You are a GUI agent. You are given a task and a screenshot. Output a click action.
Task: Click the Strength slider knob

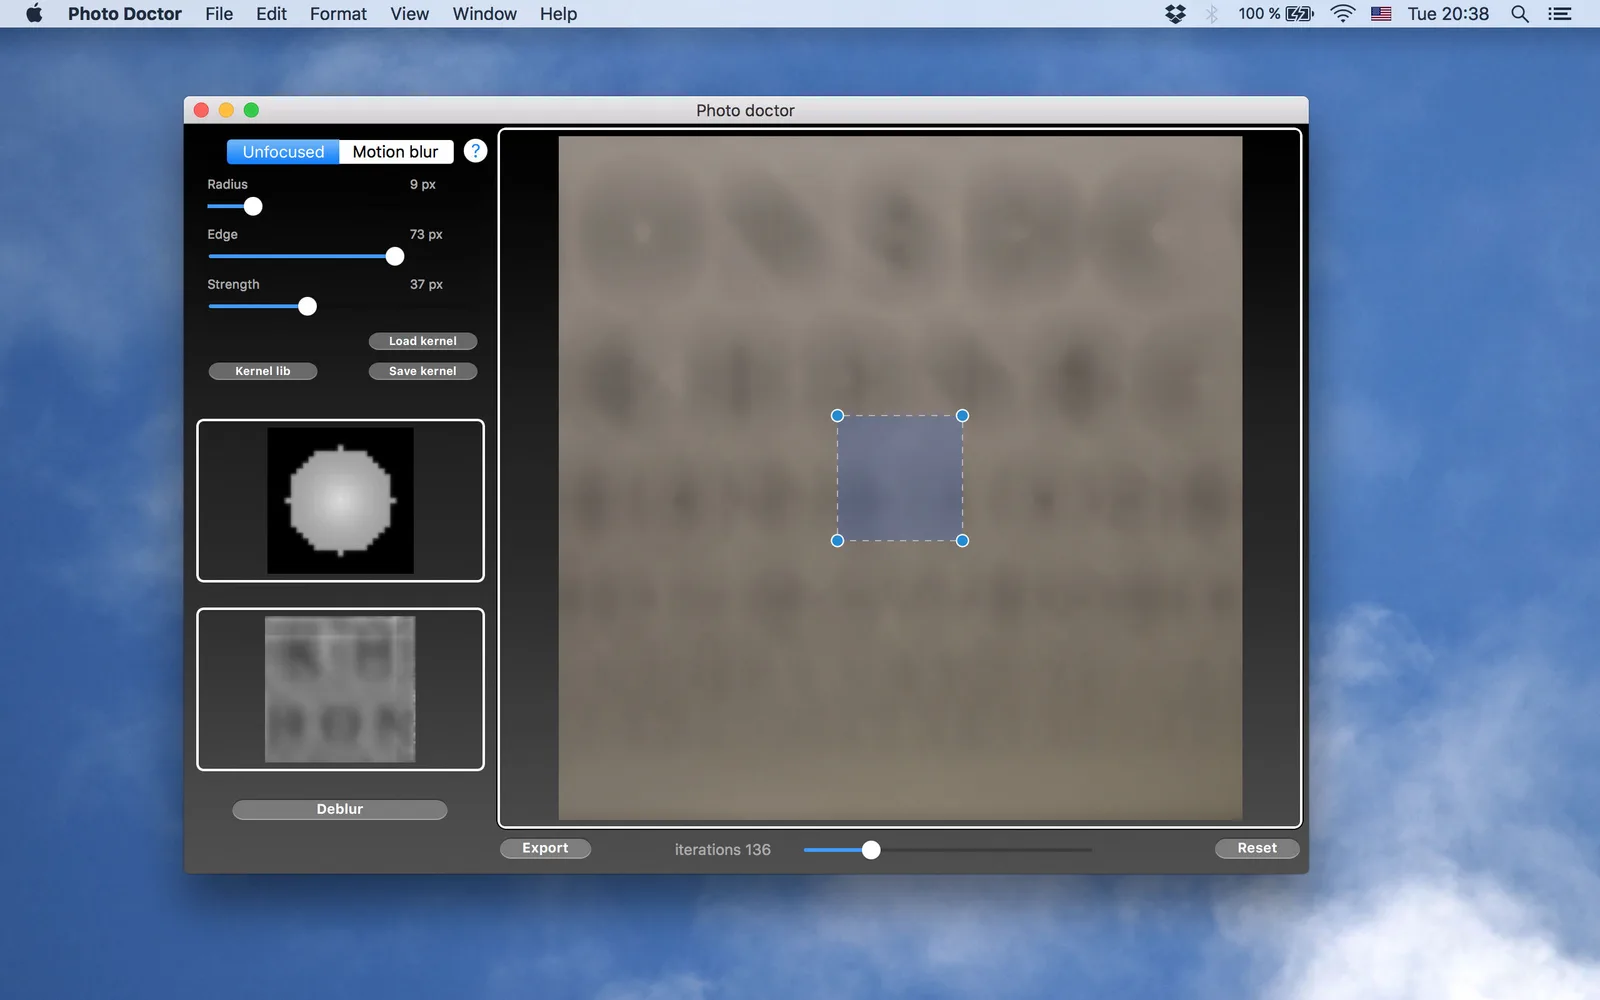308,306
